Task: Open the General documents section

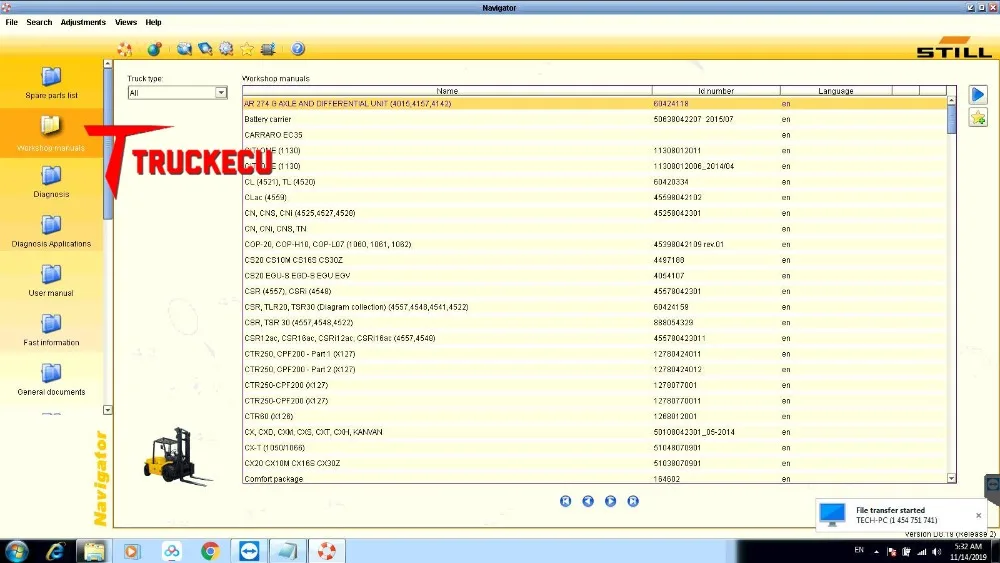Action: 51,379
